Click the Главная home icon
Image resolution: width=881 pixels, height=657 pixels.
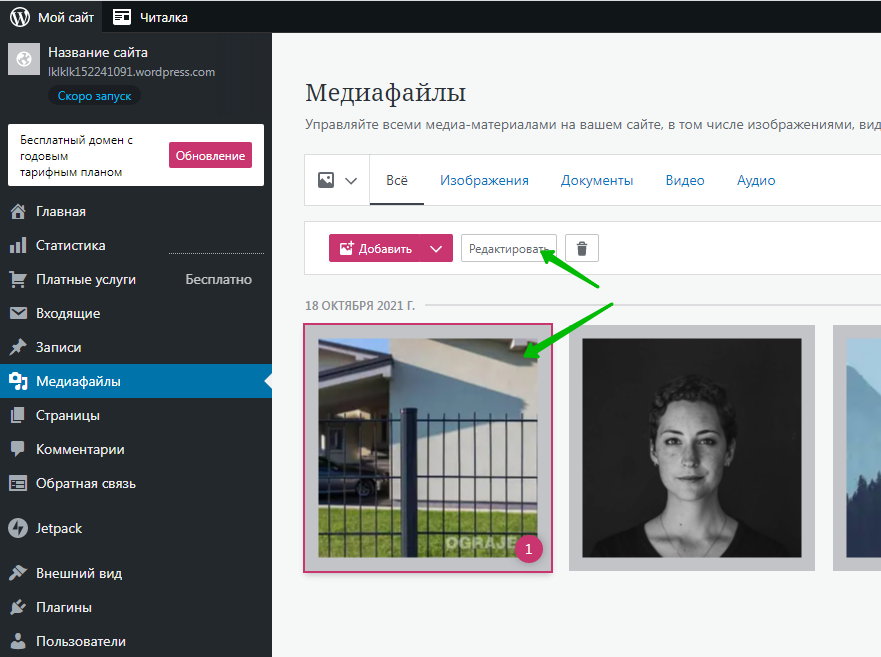[18, 211]
